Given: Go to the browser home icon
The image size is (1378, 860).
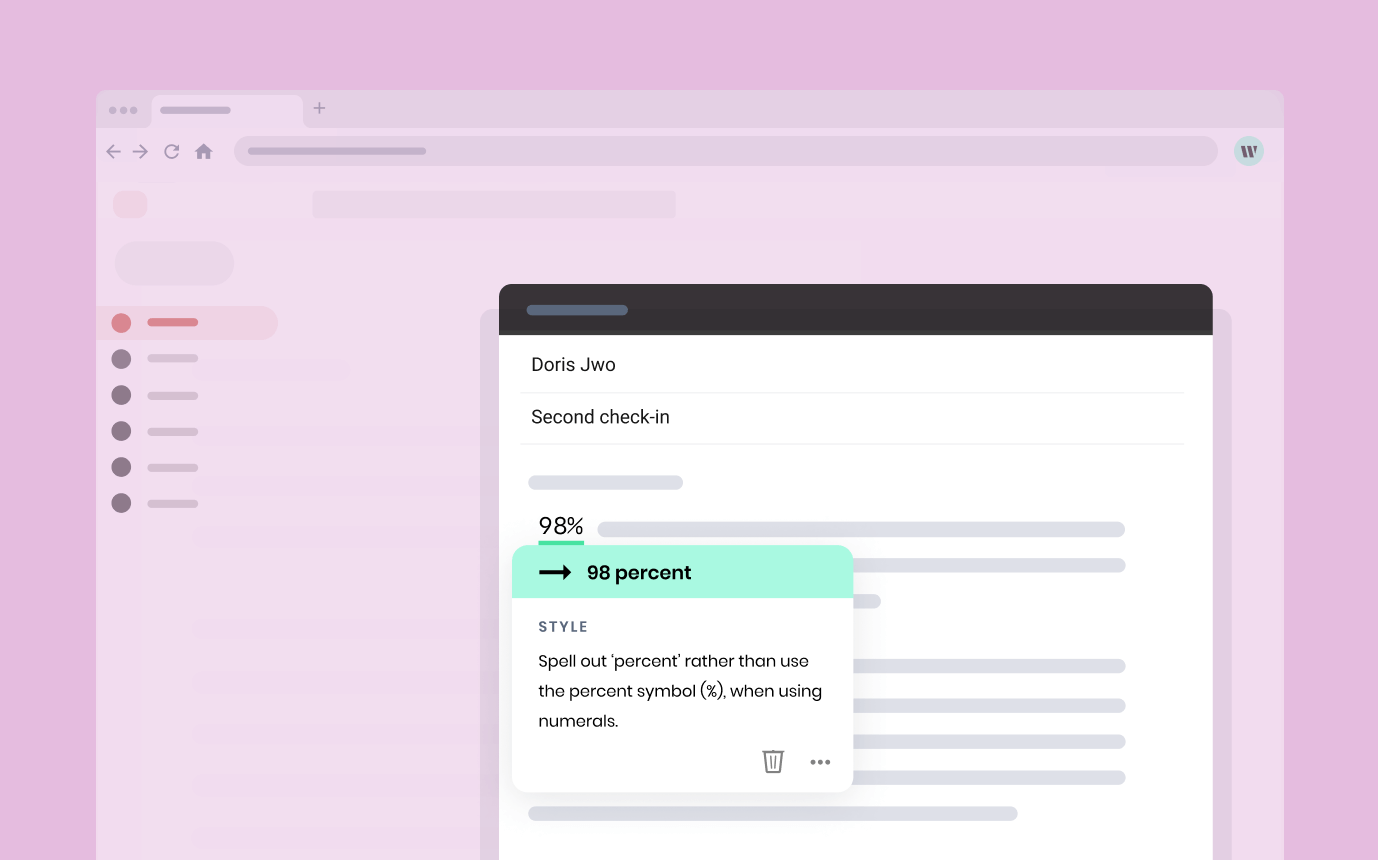Looking at the screenshot, I should point(204,151).
